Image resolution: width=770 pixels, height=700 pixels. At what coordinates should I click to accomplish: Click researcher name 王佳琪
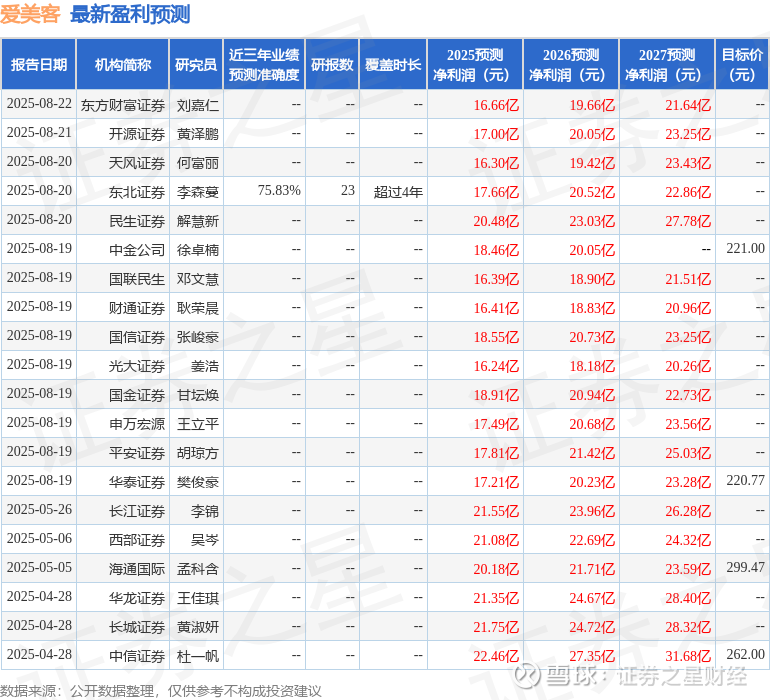(198, 598)
